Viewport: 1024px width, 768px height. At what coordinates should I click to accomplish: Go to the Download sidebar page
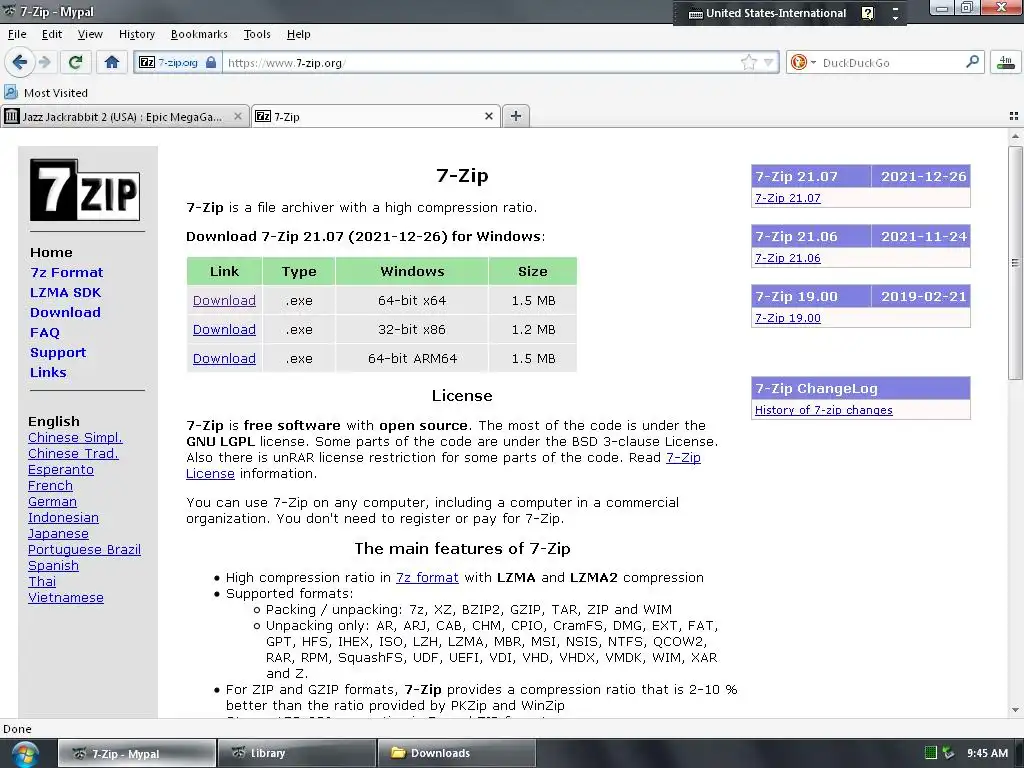[x=65, y=312]
